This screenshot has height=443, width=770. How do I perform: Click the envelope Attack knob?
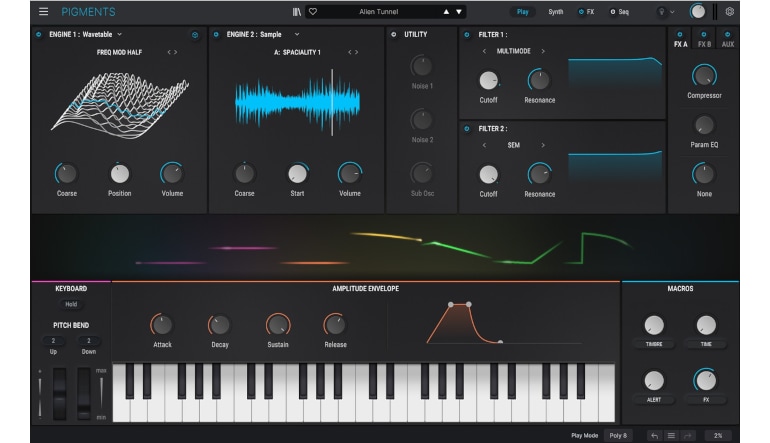pos(162,325)
